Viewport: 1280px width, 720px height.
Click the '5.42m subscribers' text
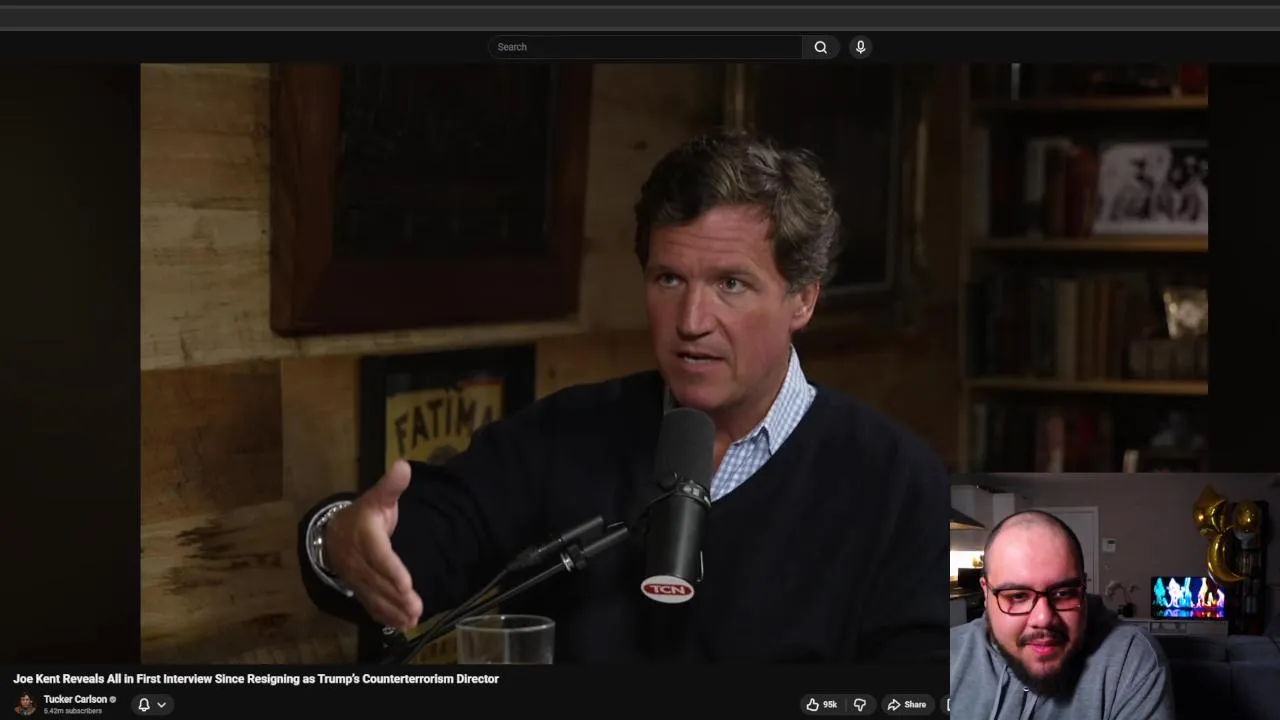tap(72, 711)
